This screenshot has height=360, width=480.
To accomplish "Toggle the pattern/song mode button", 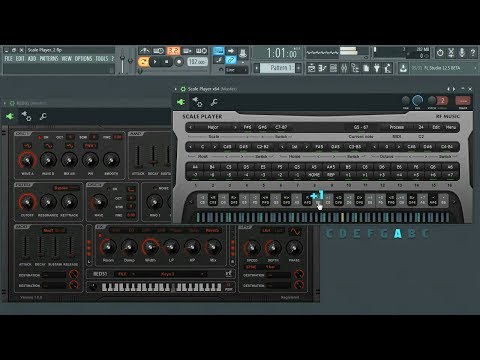I will click(x=143, y=62).
